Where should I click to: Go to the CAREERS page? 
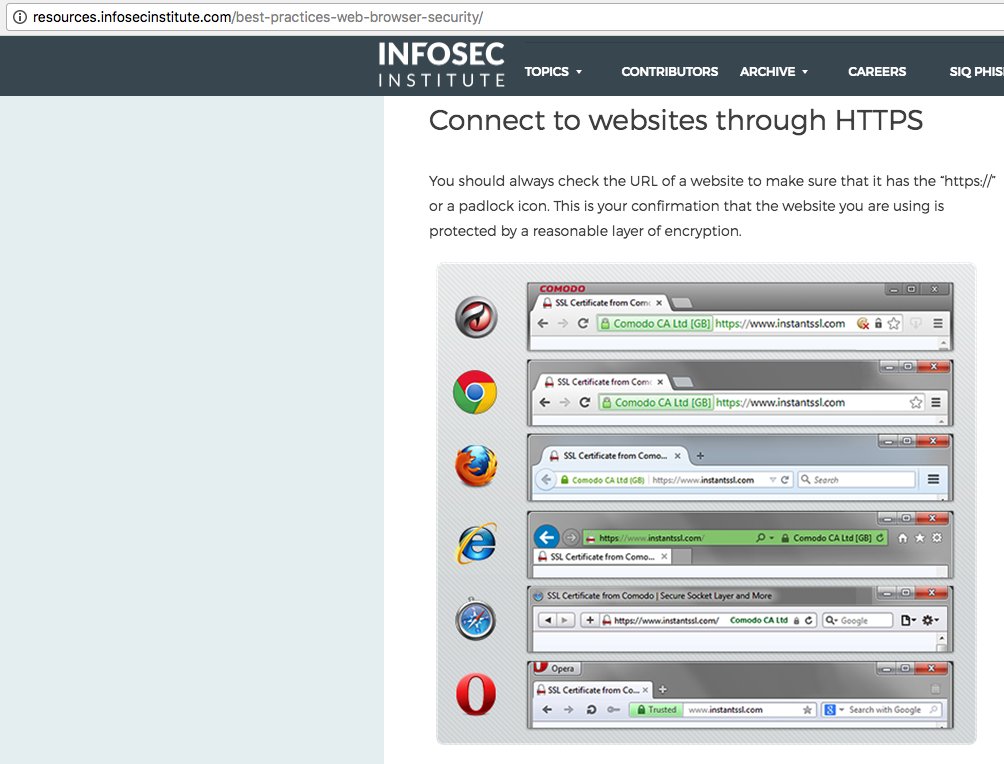[x=877, y=72]
